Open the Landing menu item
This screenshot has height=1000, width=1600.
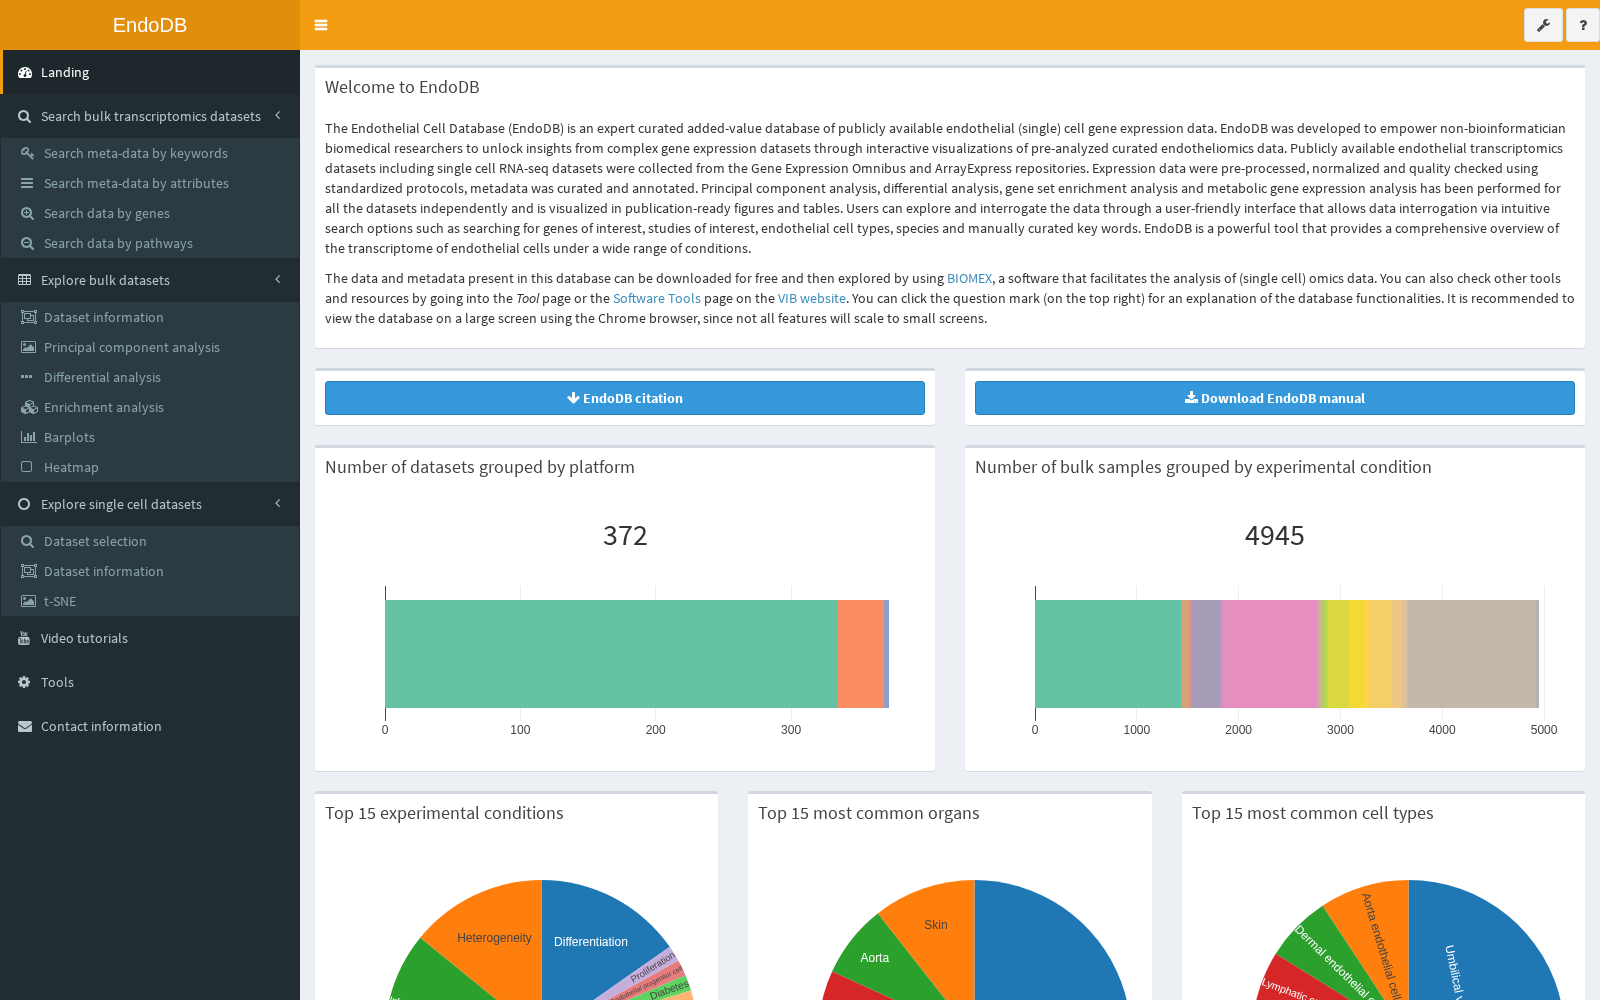click(x=150, y=72)
